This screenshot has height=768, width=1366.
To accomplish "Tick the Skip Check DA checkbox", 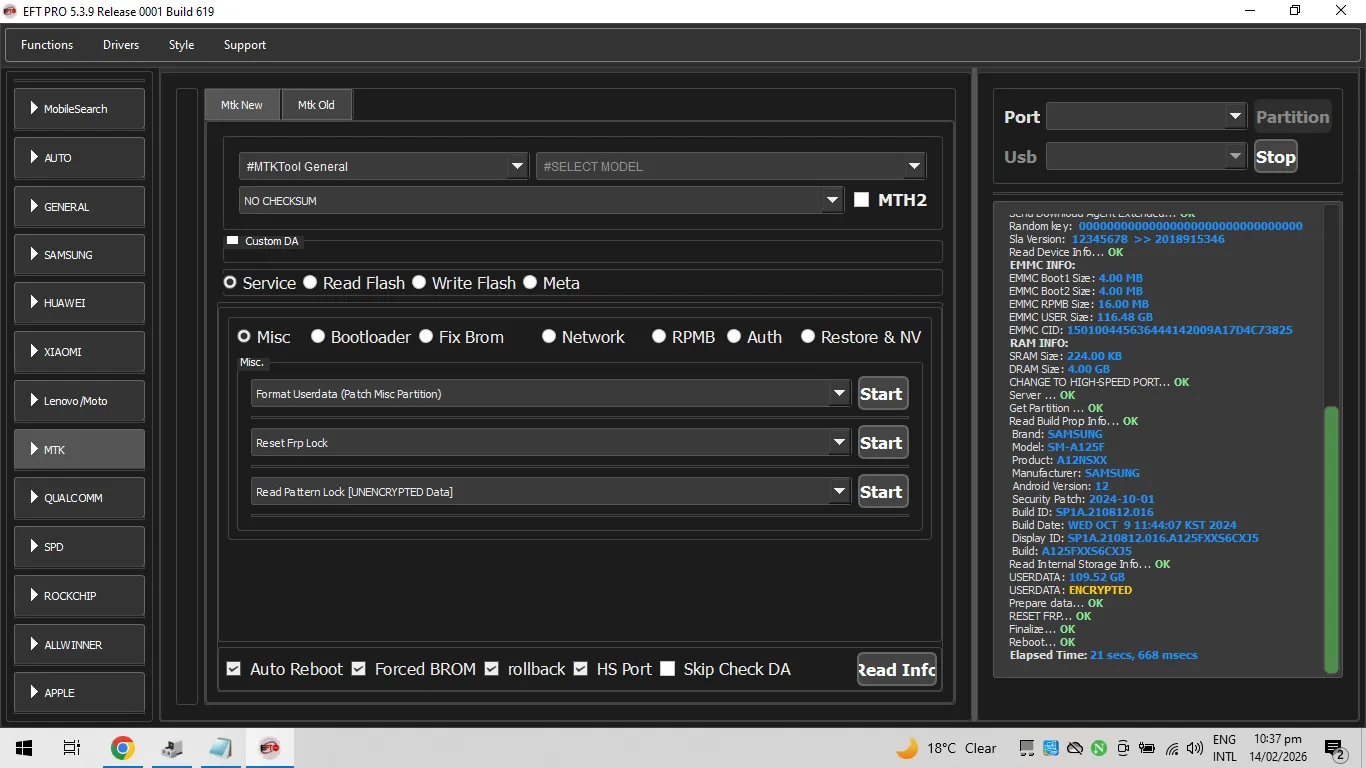I will (x=668, y=669).
